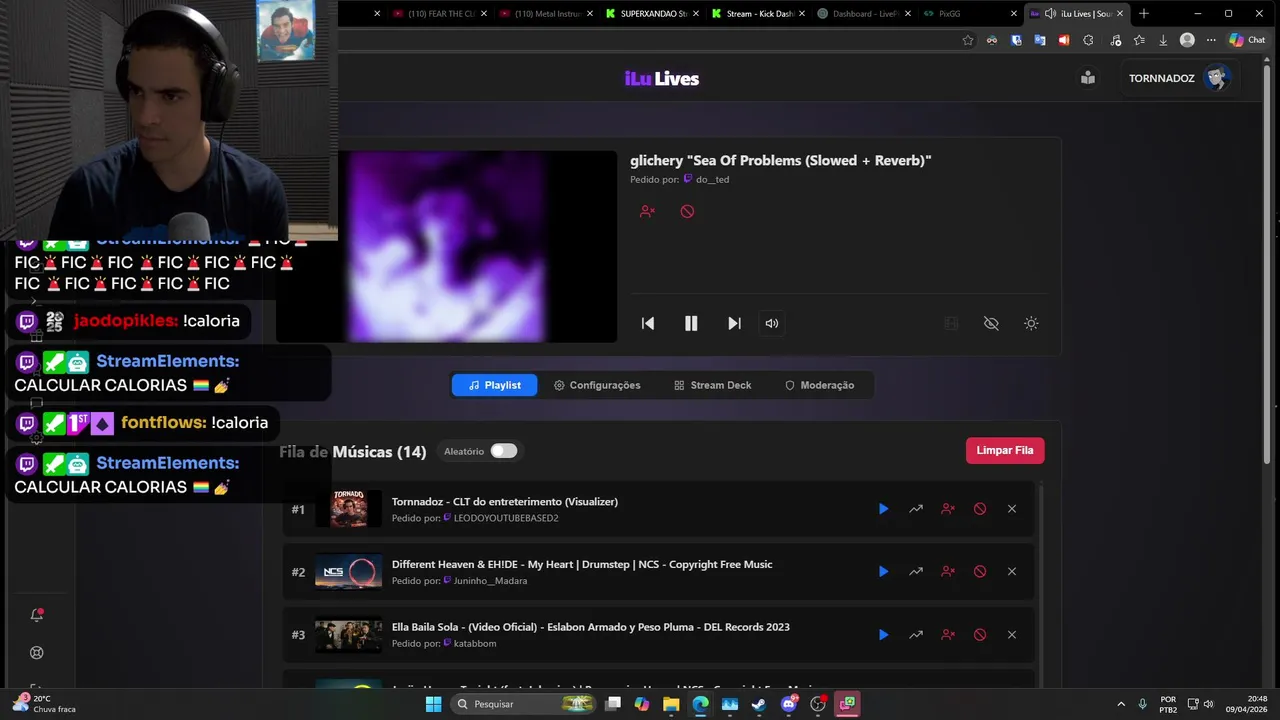Image resolution: width=1280 pixels, height=720 pixels.
Task: Expand hidden system tray icons
Action: point(1120,704)
